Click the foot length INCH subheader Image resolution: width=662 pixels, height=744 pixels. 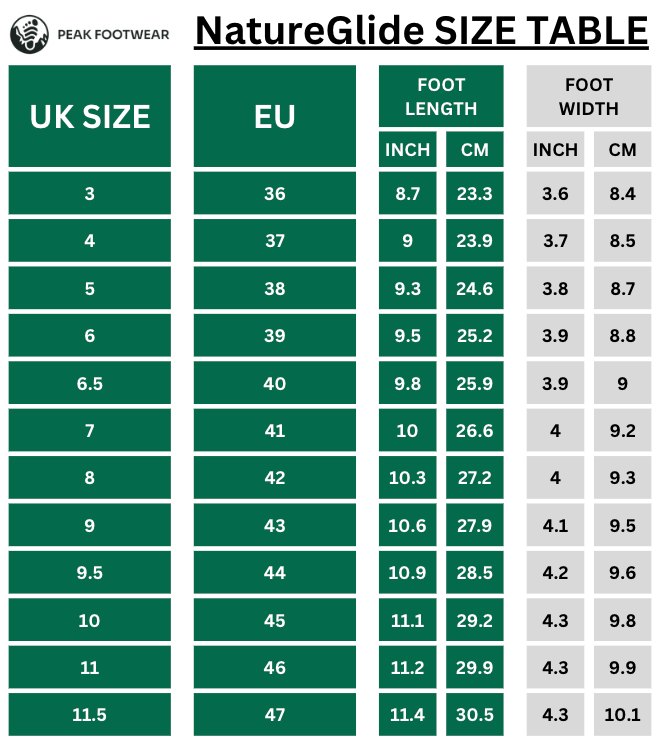408,150
